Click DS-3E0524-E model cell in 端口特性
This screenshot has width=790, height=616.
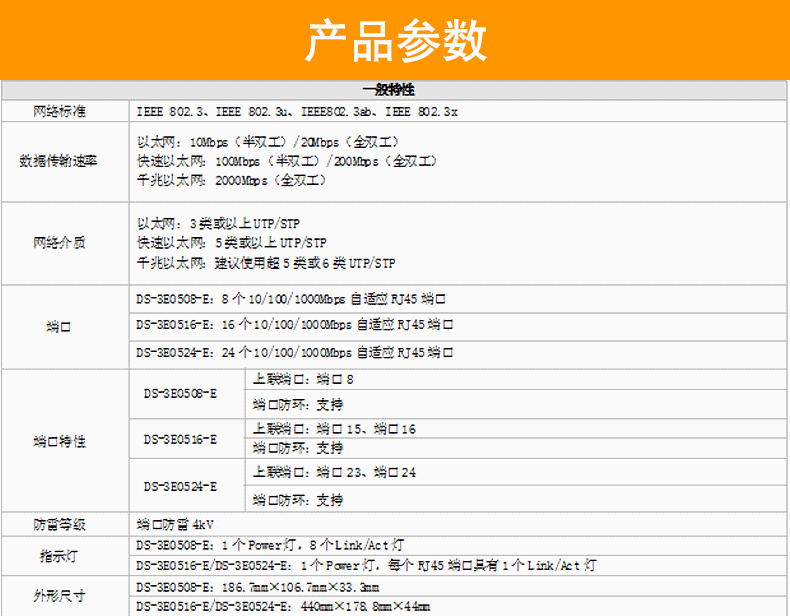tap(180, 487)
